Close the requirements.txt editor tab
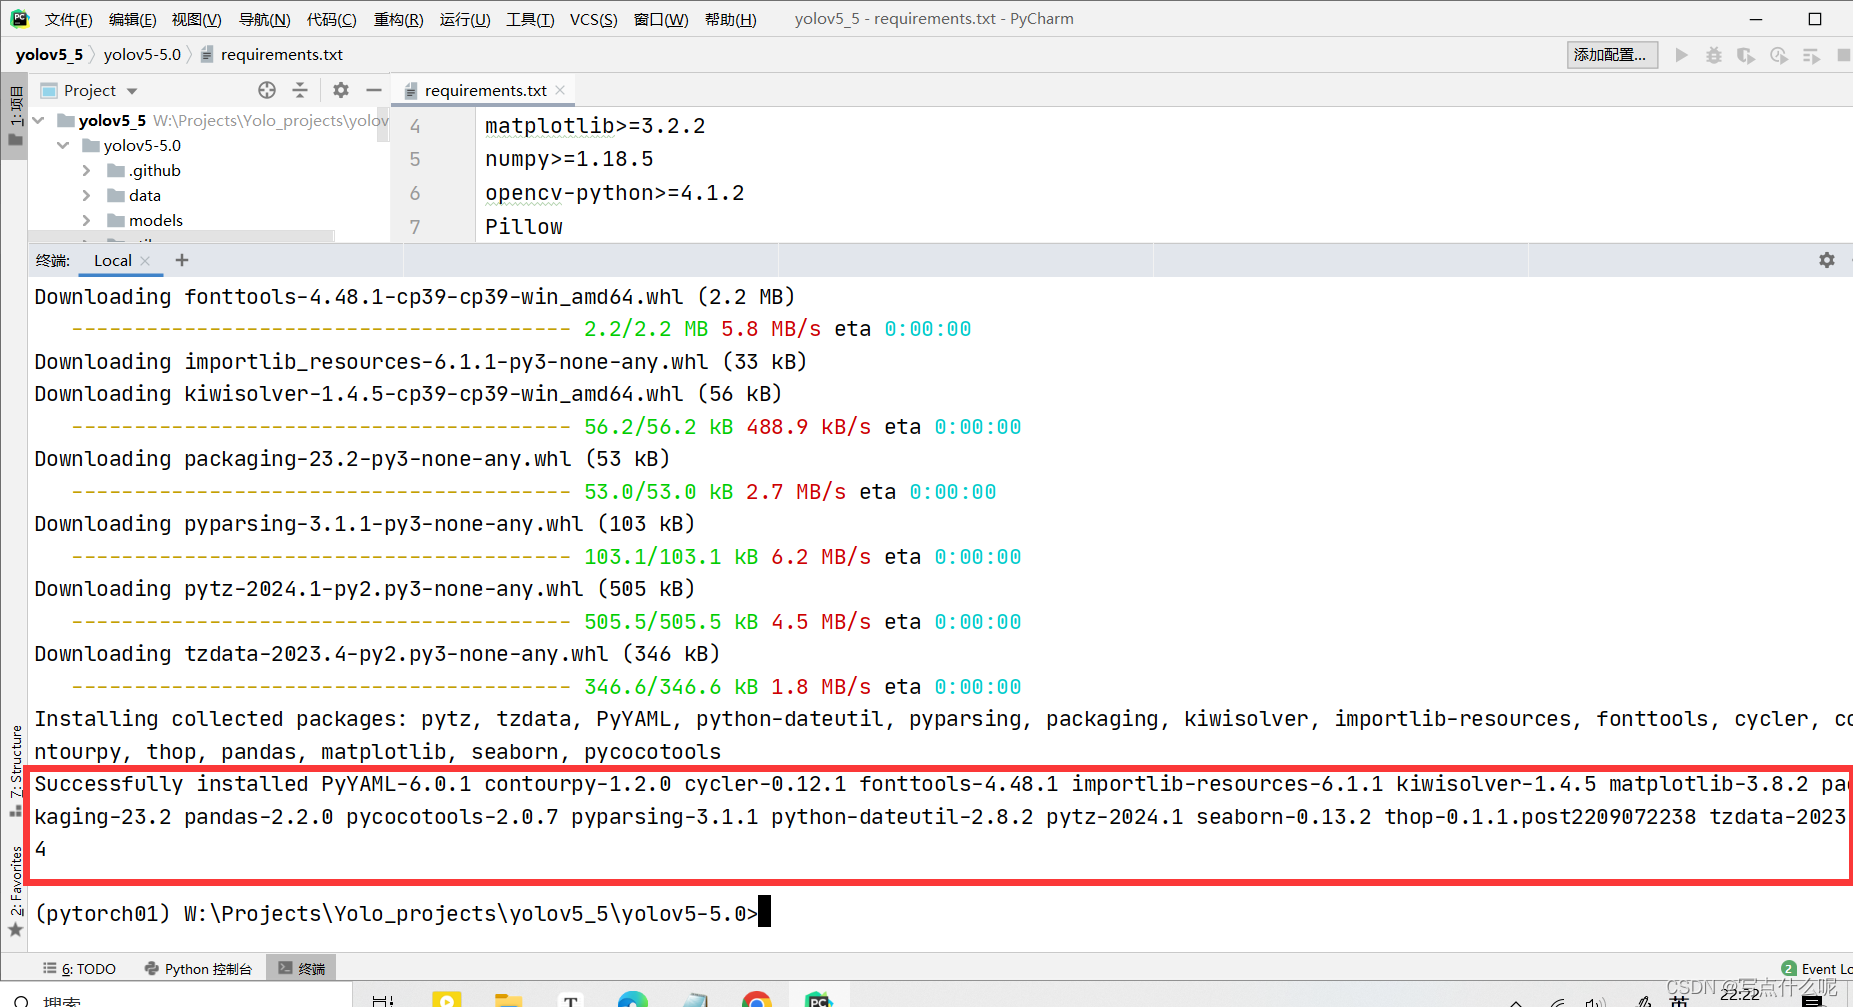This screenshot has height=1007, width=1853. [x=560, y=90]
